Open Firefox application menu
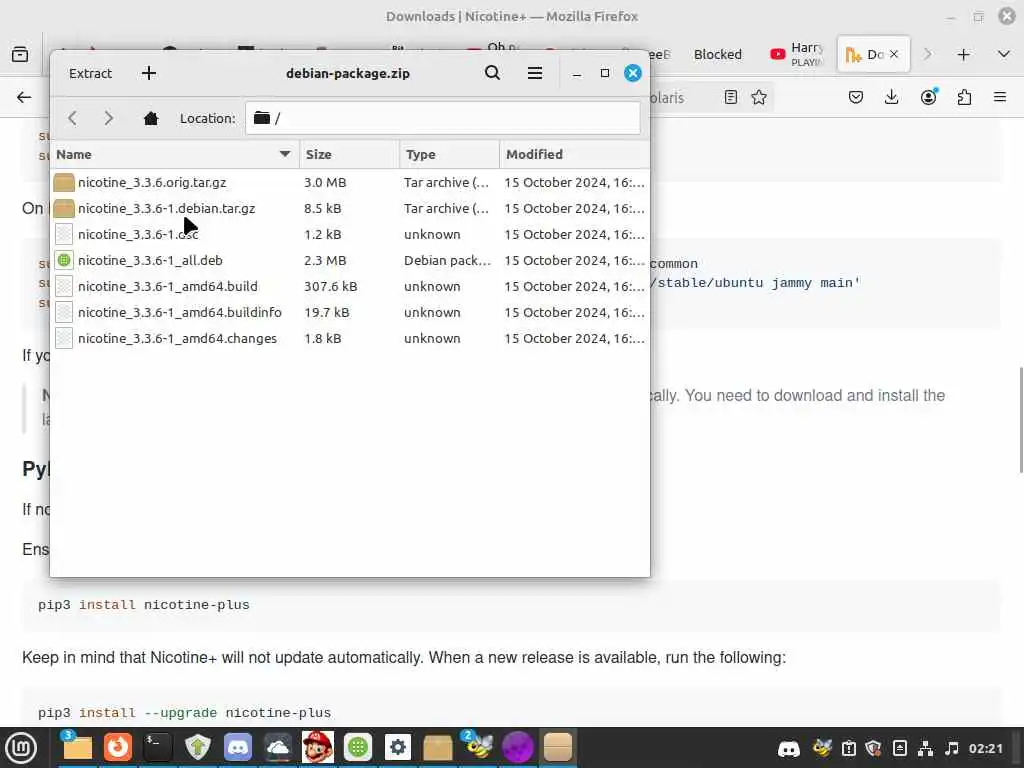 tap(1000, 97)
